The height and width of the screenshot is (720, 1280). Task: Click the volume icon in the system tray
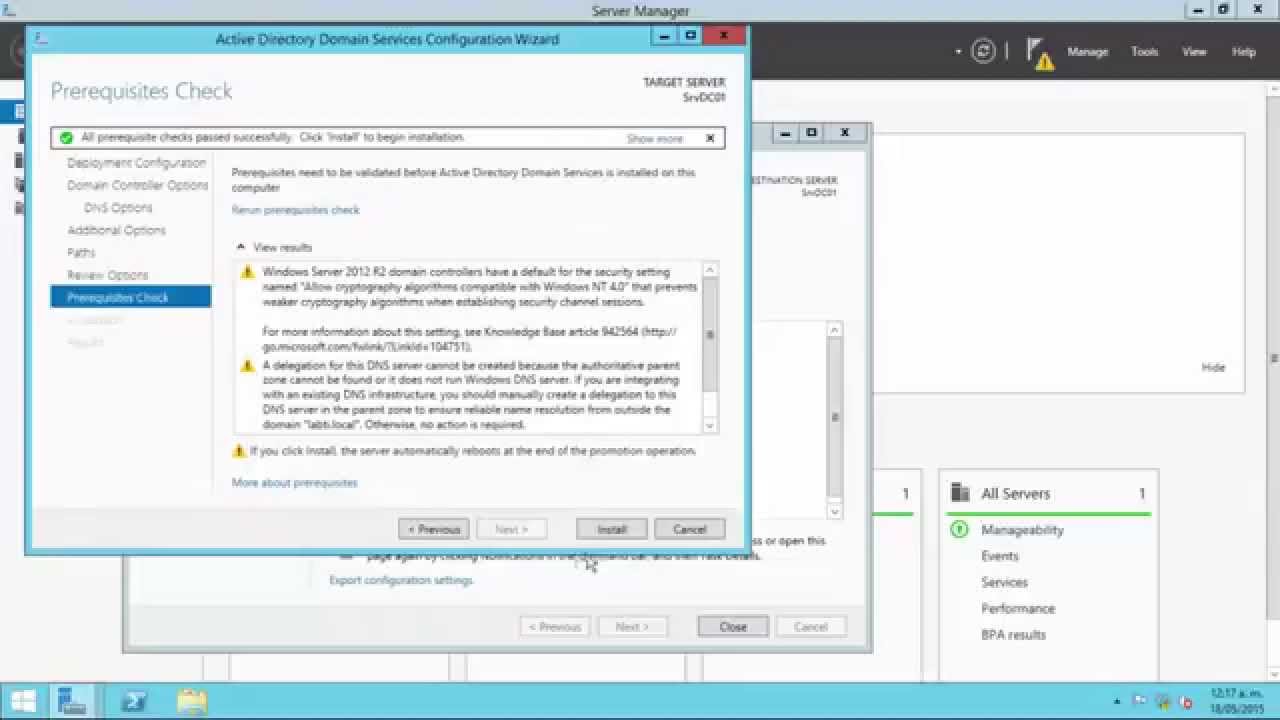click(1186, 701)
